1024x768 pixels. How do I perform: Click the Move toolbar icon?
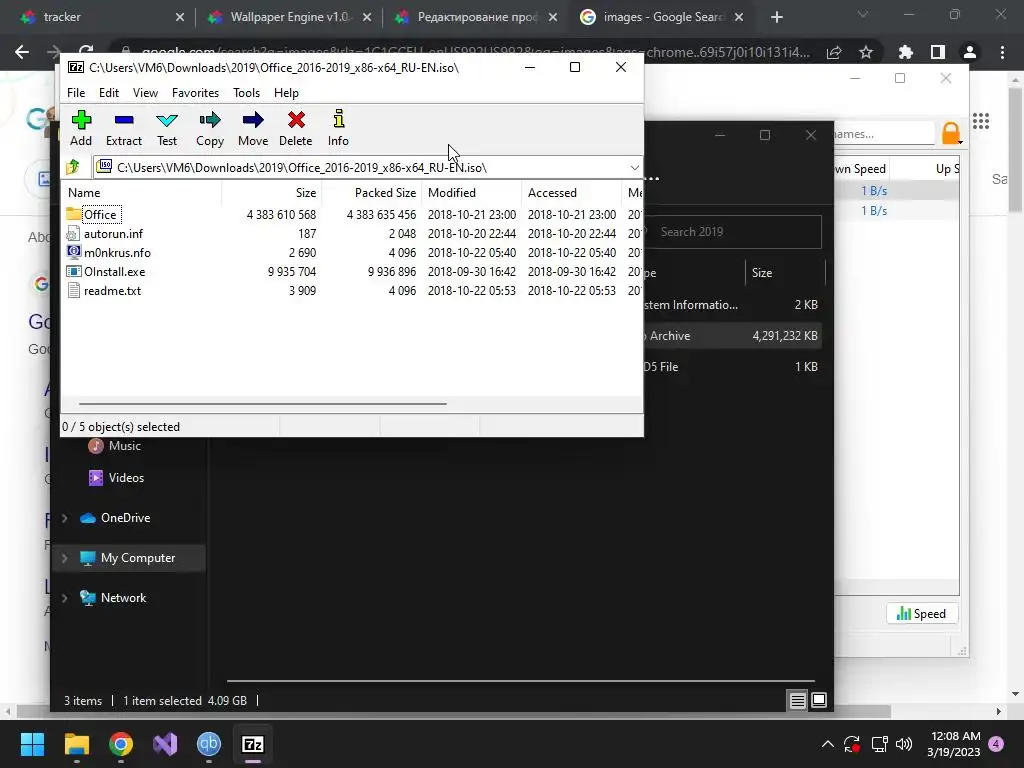253,128
